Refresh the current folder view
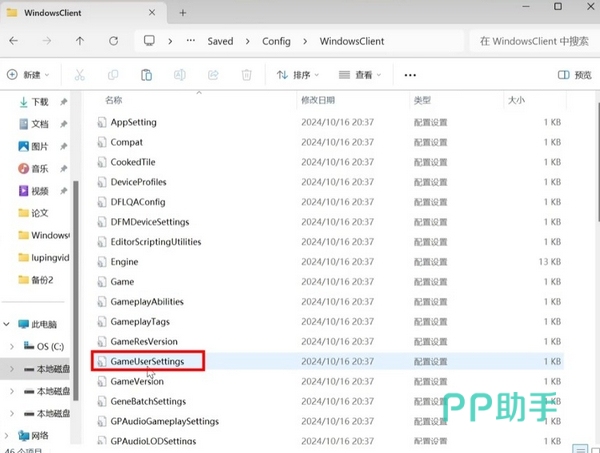The height and width of the screenshot is (453, 600). pos(114,41)
